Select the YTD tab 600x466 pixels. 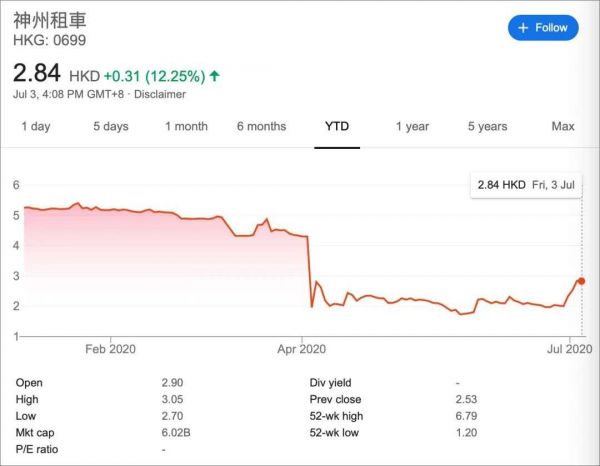(337, 126)
